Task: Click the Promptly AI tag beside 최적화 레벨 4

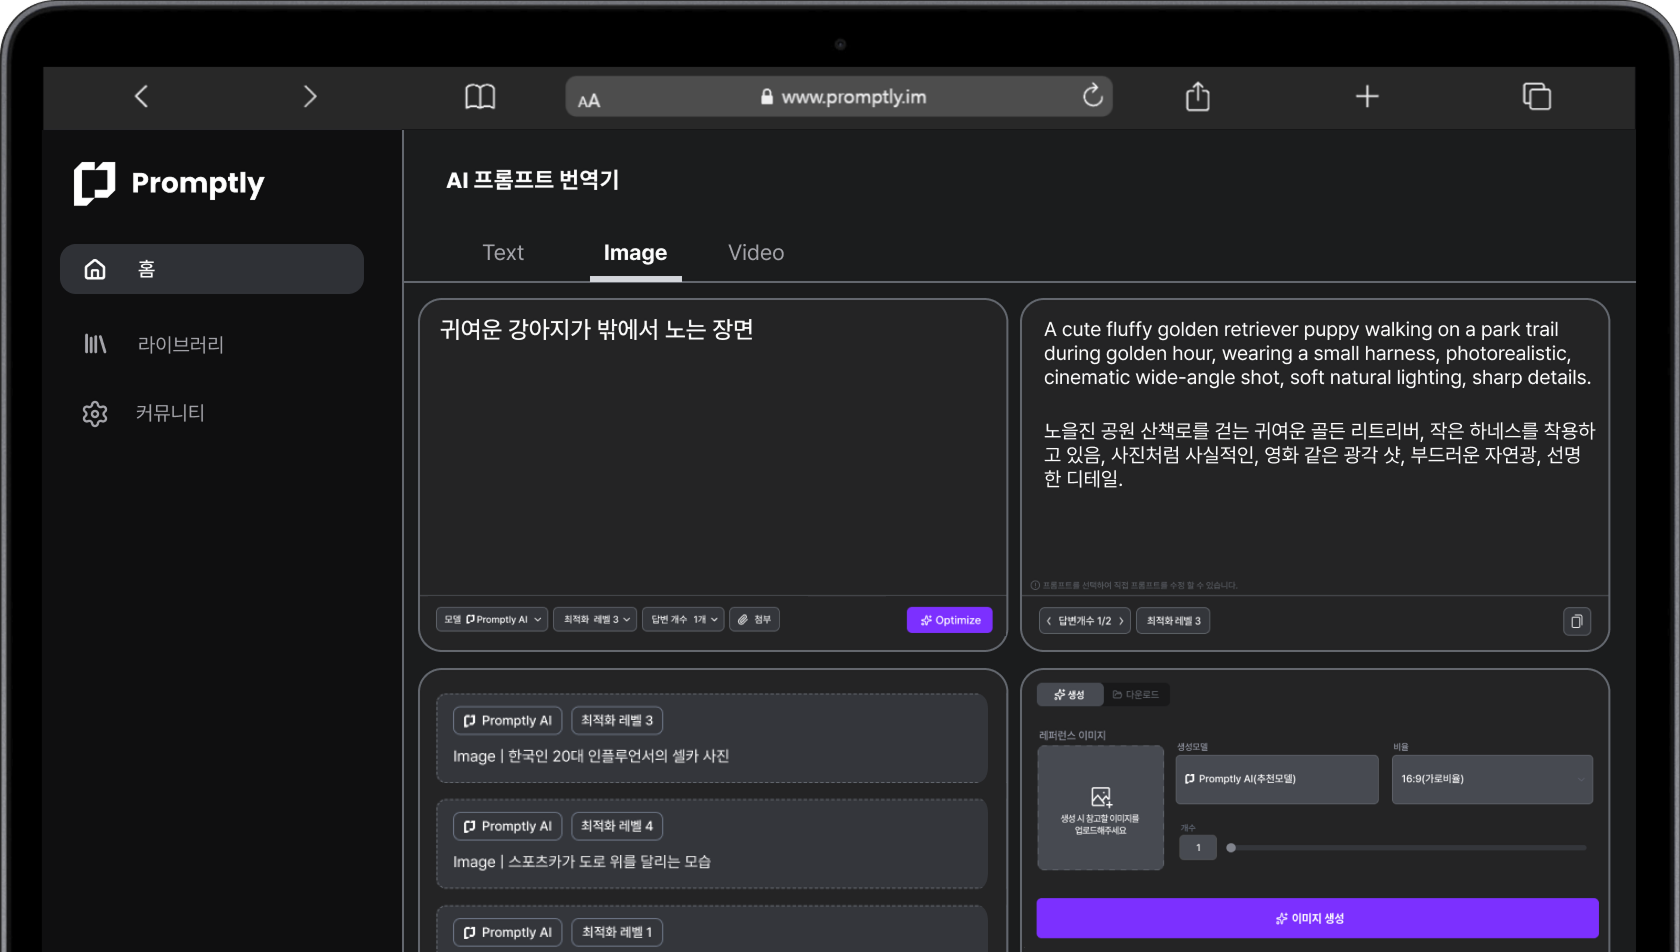Action: pos(508,826)
